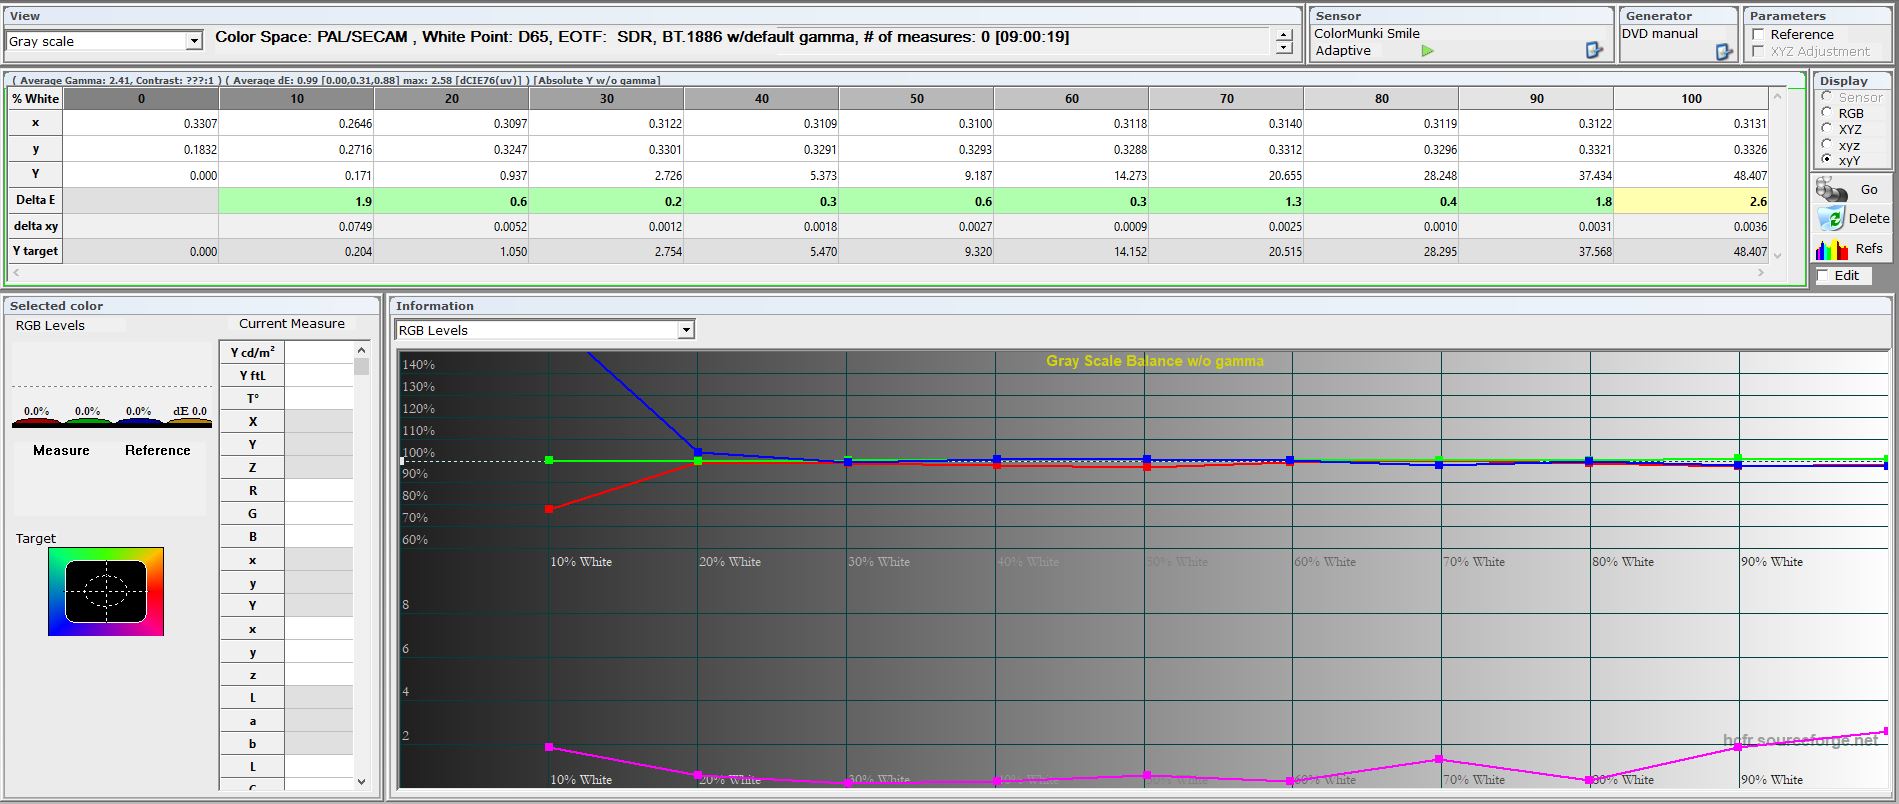Select the RGB display radio button
This screenshot has height=804, width=1899.
click(1827, 113)
